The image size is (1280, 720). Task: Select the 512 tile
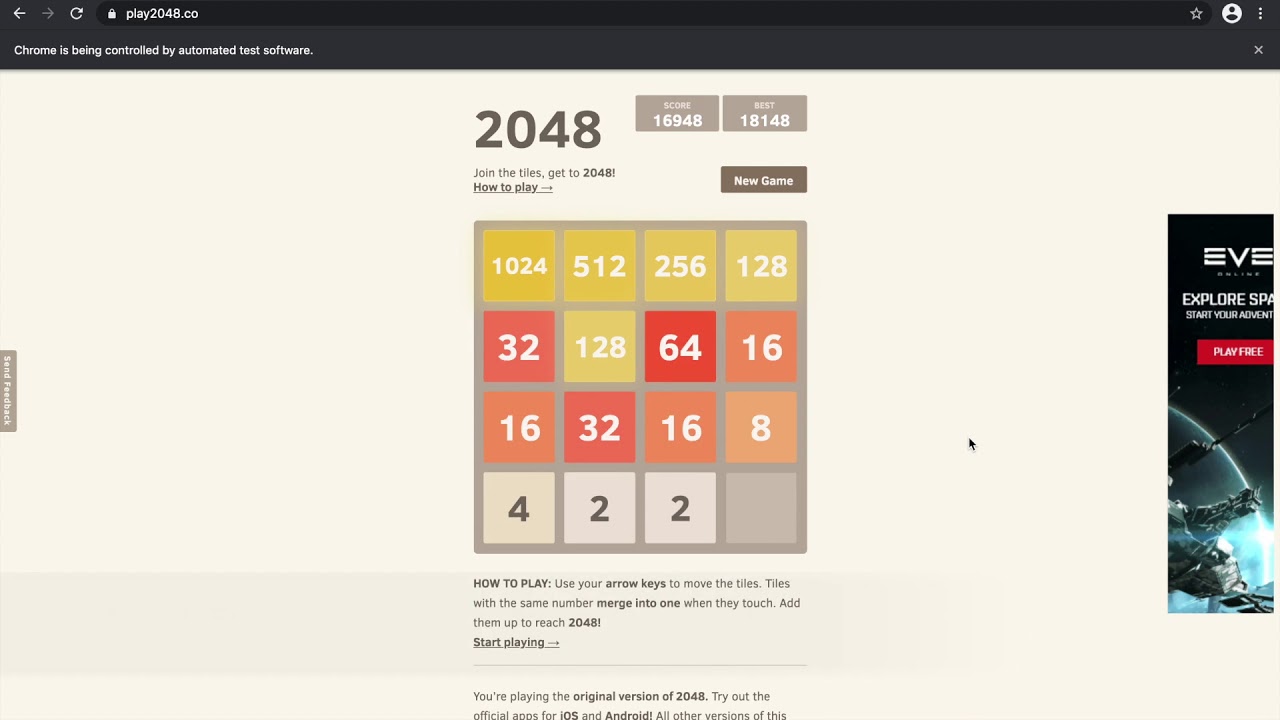coord(599,266)
